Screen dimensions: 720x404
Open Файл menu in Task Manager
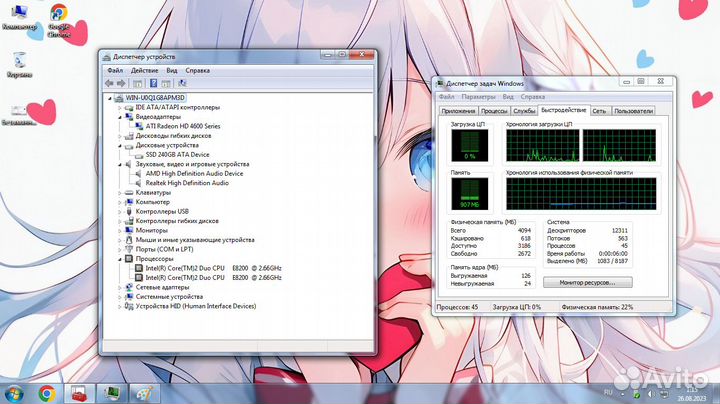click(446, 97)
